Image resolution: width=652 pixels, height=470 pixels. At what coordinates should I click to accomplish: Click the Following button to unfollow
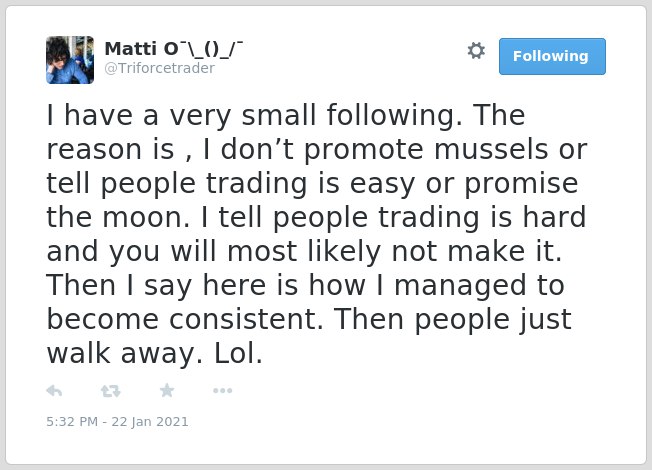coord(552,56)
